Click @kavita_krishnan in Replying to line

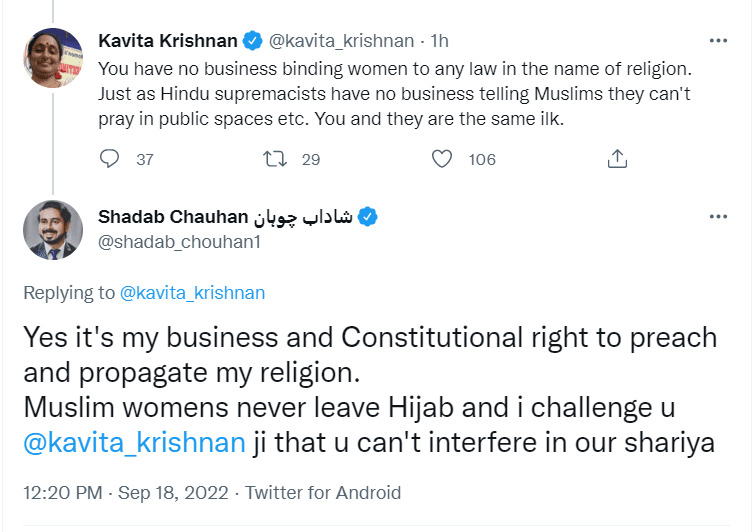[x=192, y=293]
